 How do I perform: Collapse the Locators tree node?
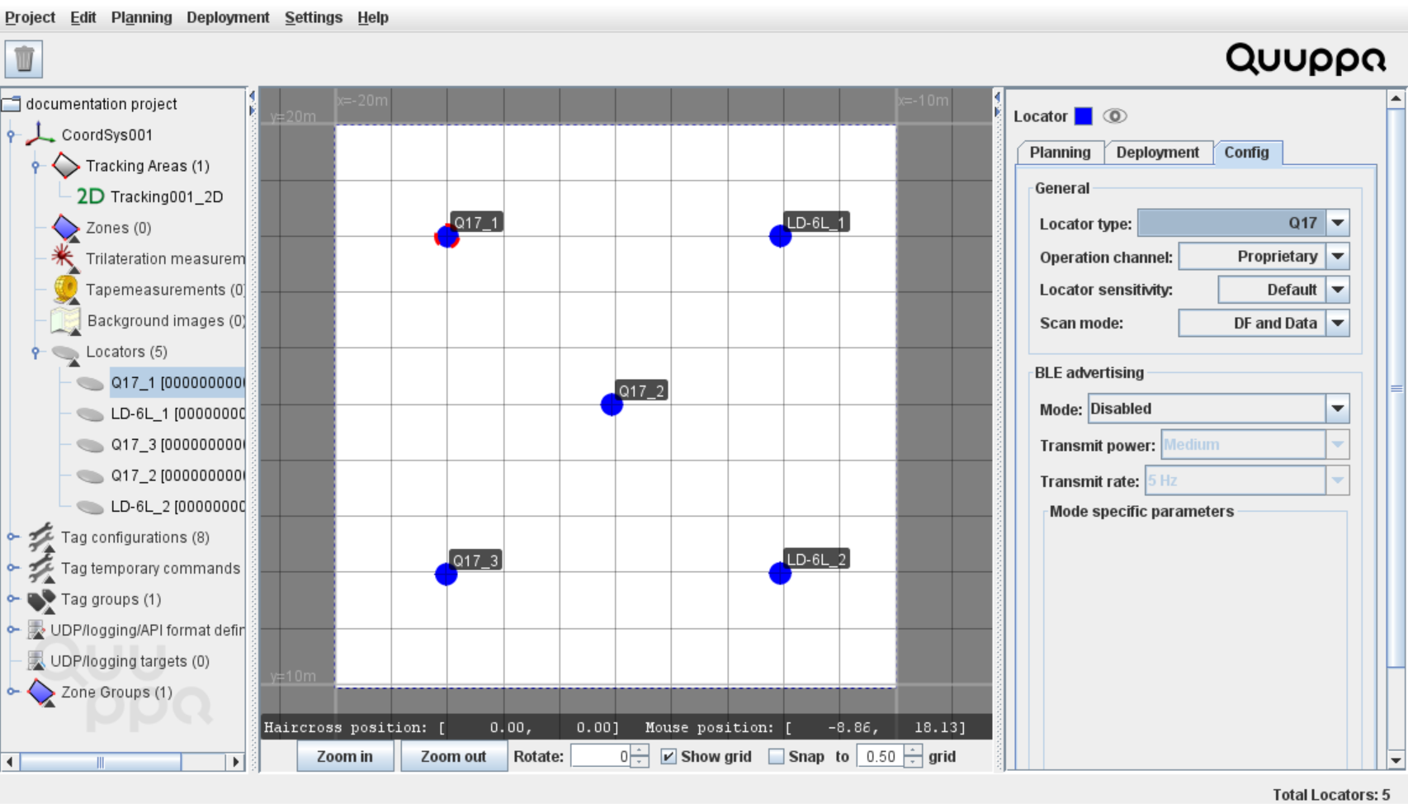[37, 352]
